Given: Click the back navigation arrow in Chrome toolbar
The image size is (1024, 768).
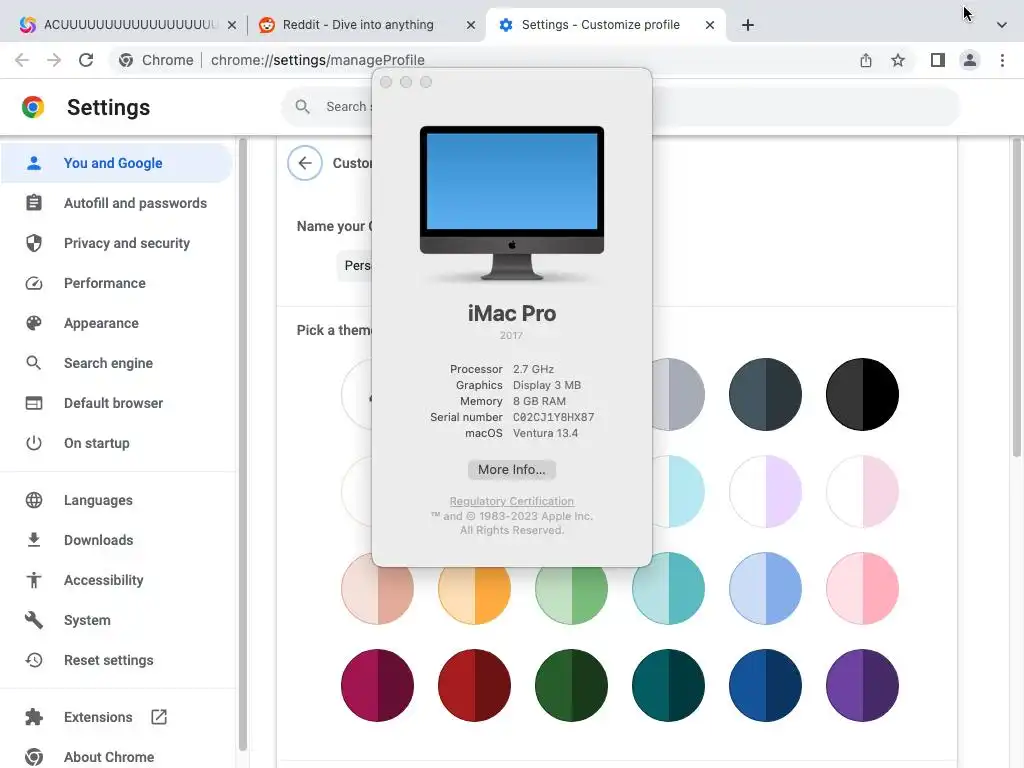Looking at the screenshot, I should [22, 60].
